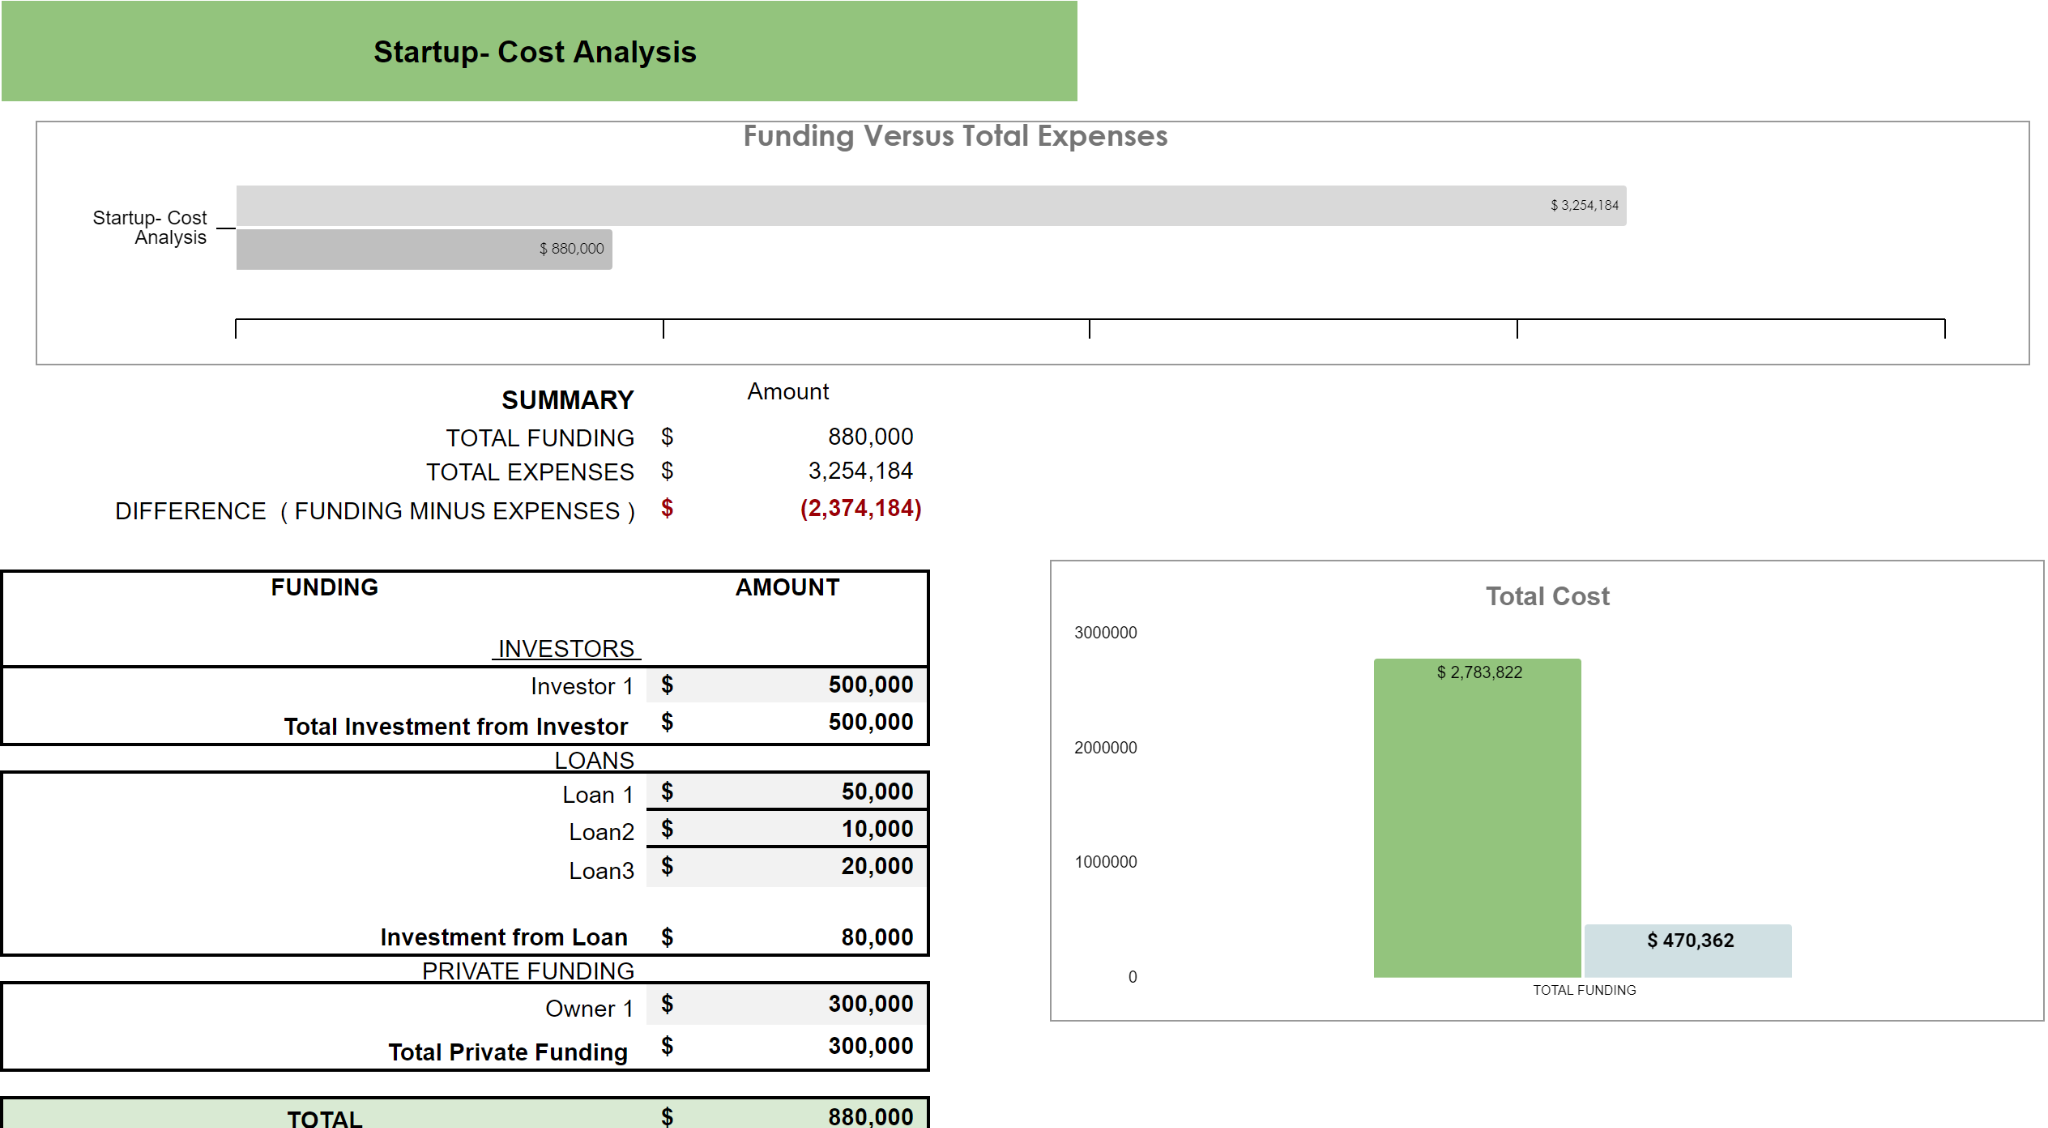Select the Loan3 amount 20,000 cell
Image resolution: width=2048 pixels, height=1128 pixels.
click(x=787, y=867)
